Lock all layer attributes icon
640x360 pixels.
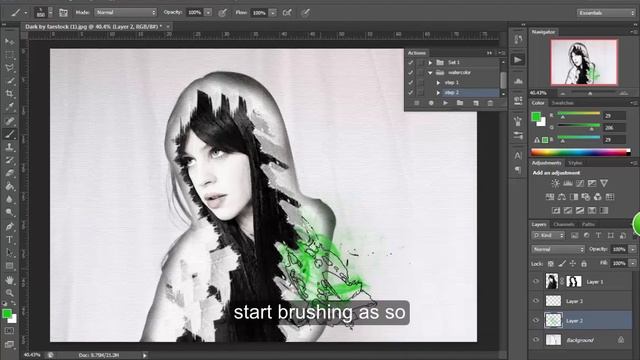(x=584, y=264)
